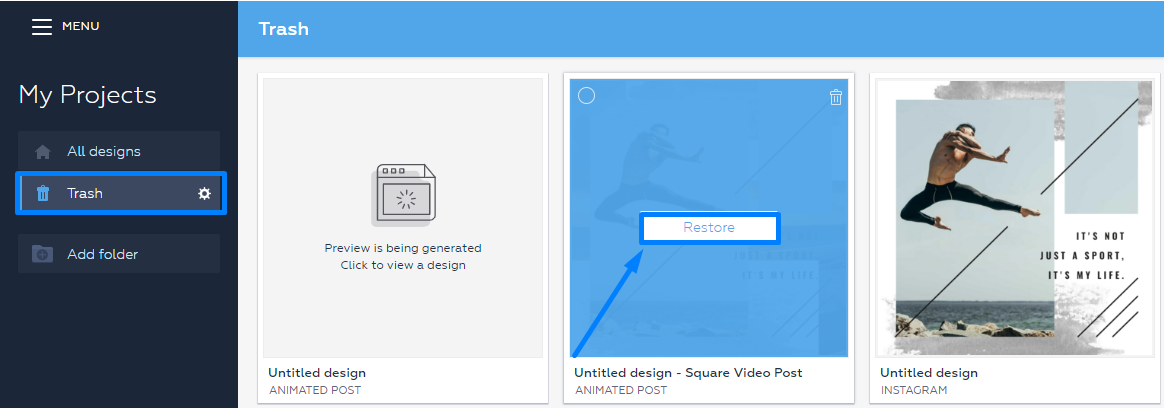
Task: Select the Trash sidebar item
Action: coord(121,194)
